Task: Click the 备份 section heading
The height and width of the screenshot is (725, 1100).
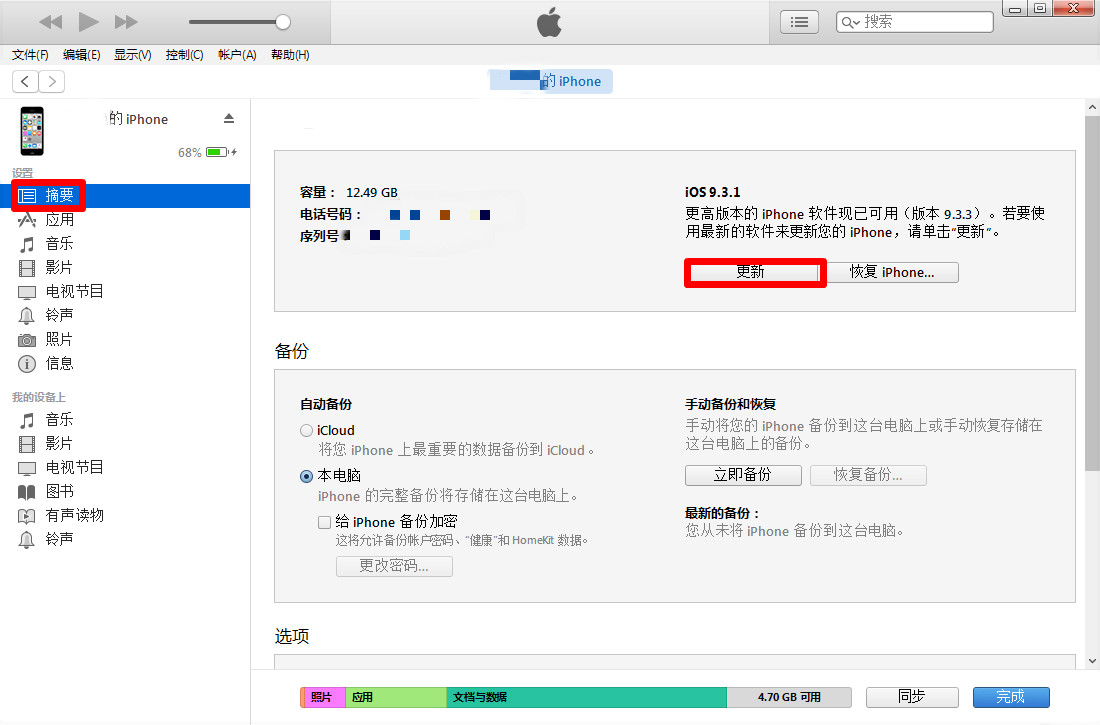Action: [x=292, y=351]
